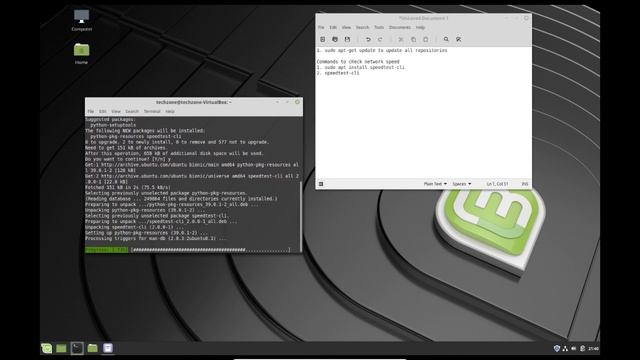Close the terminal window
640x360 pixels.
click(297, 102)
